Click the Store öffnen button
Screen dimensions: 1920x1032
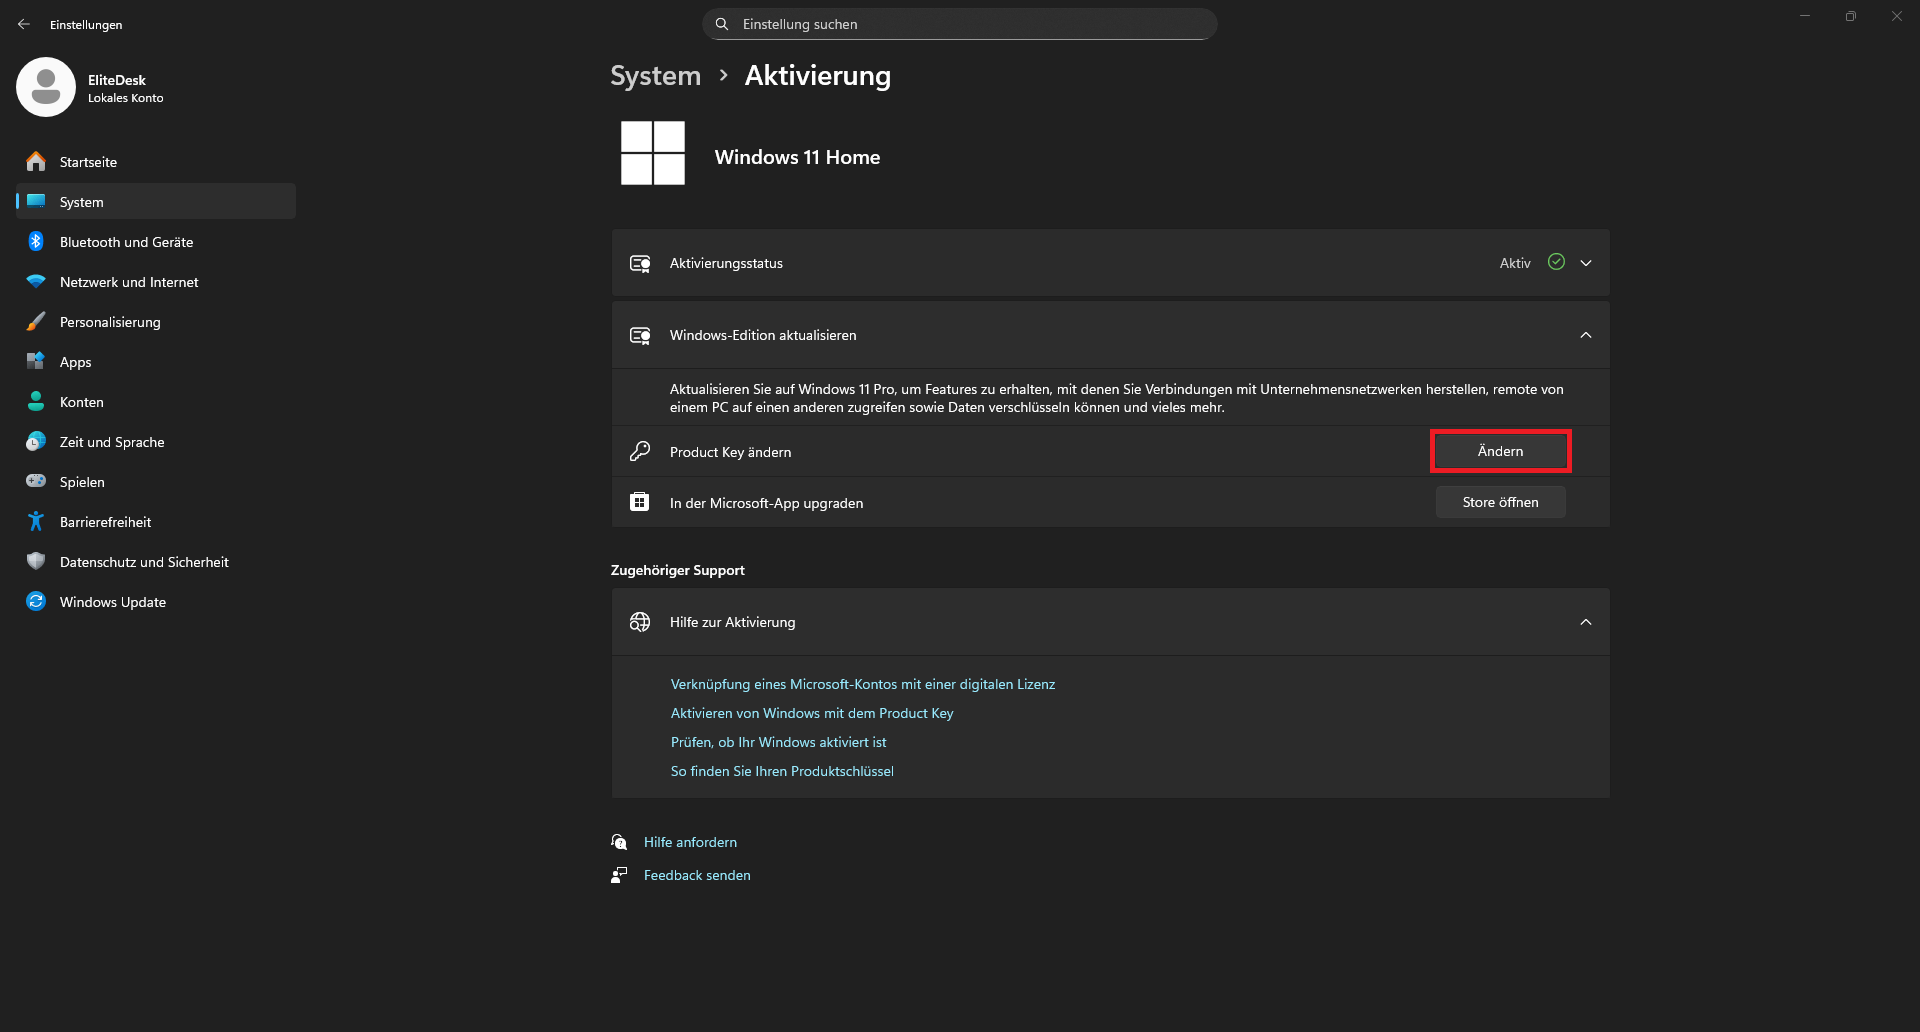[1500, 502]
